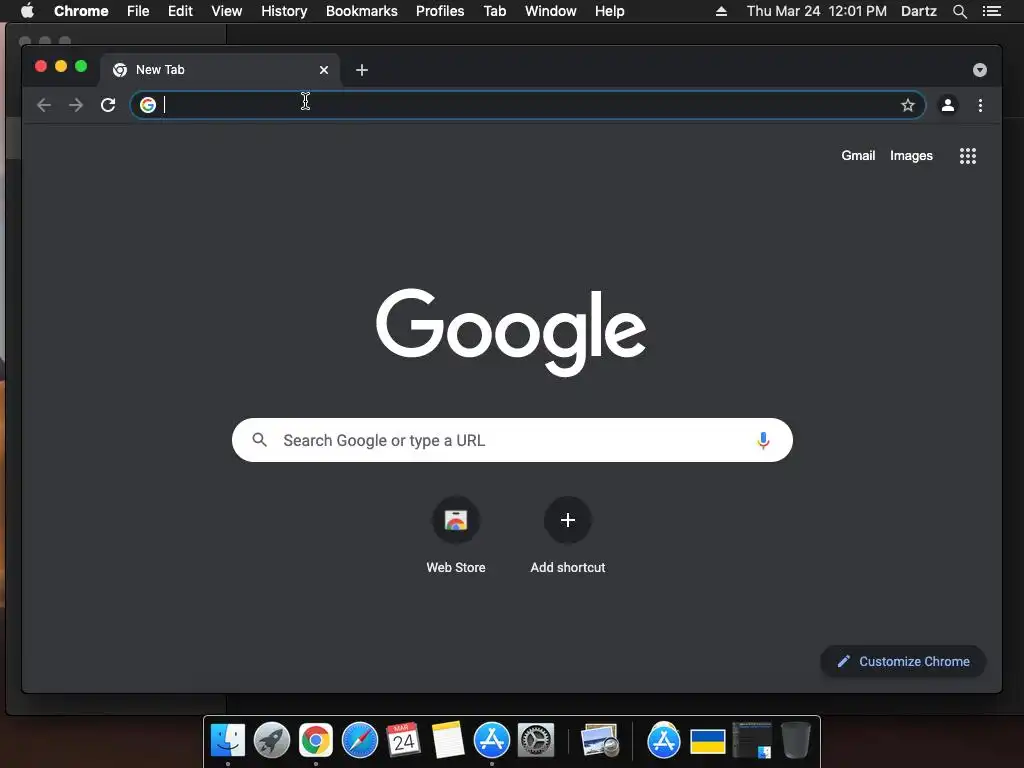
Task: Bookmark this tab with the star icon
Action: click(908, 105)
